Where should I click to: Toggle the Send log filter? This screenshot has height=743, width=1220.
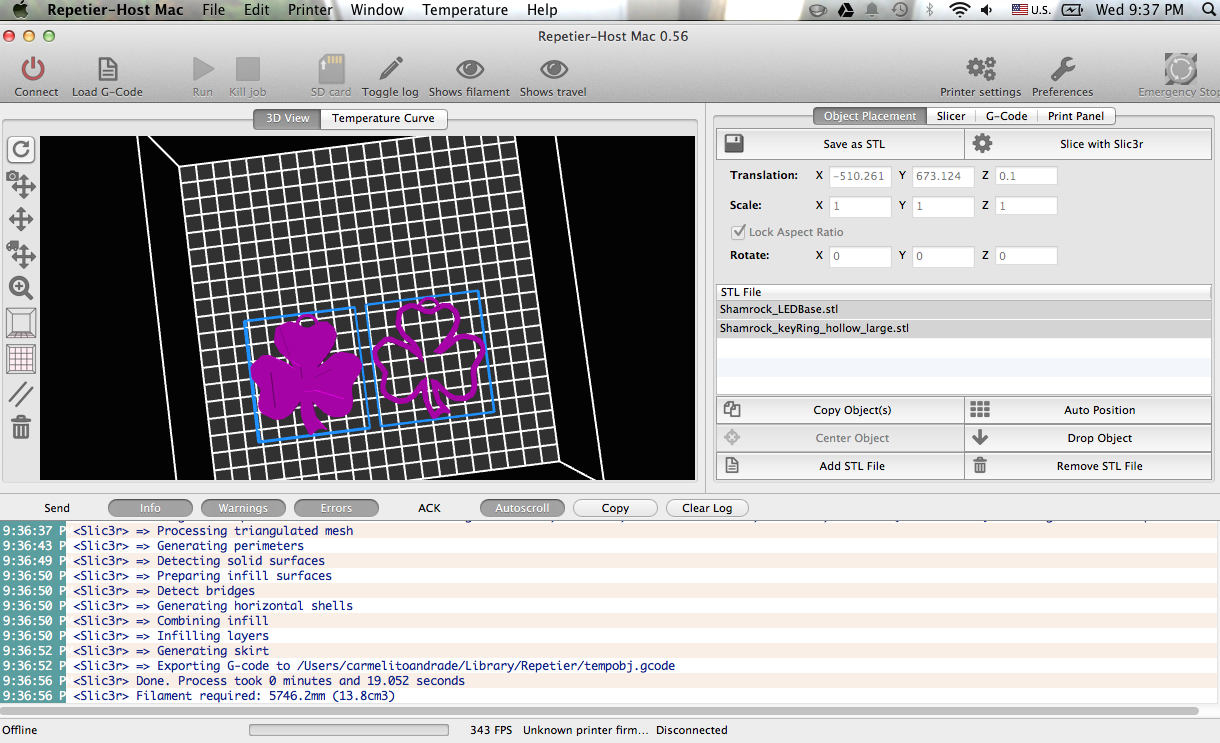click(57, 508)
